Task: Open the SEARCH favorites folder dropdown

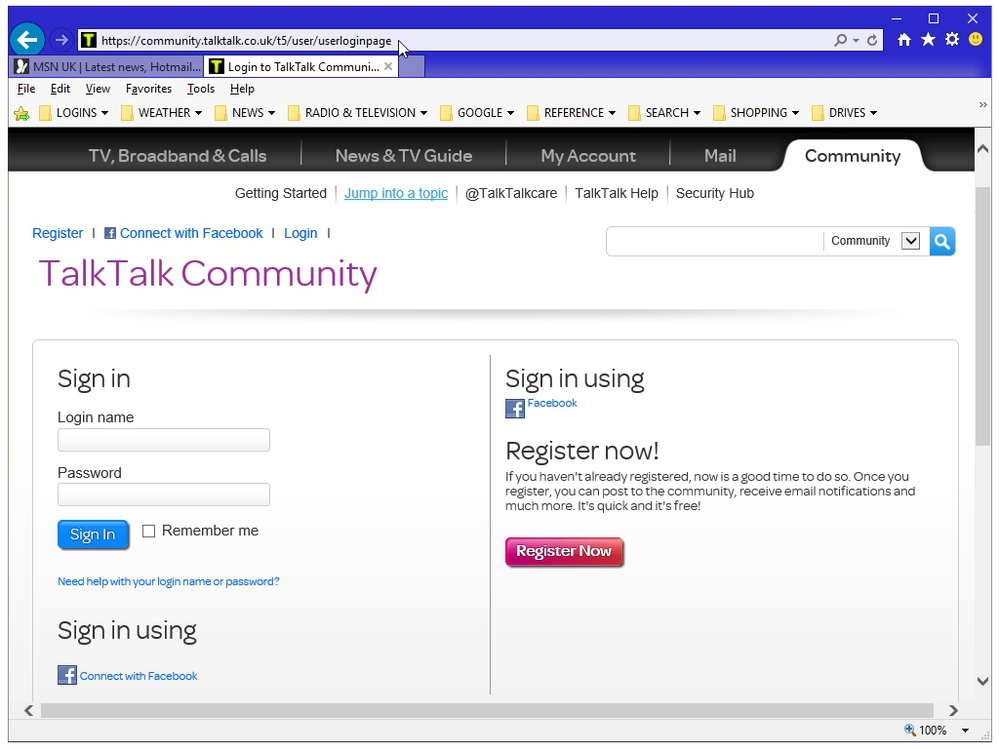Action: click(665, 113)
